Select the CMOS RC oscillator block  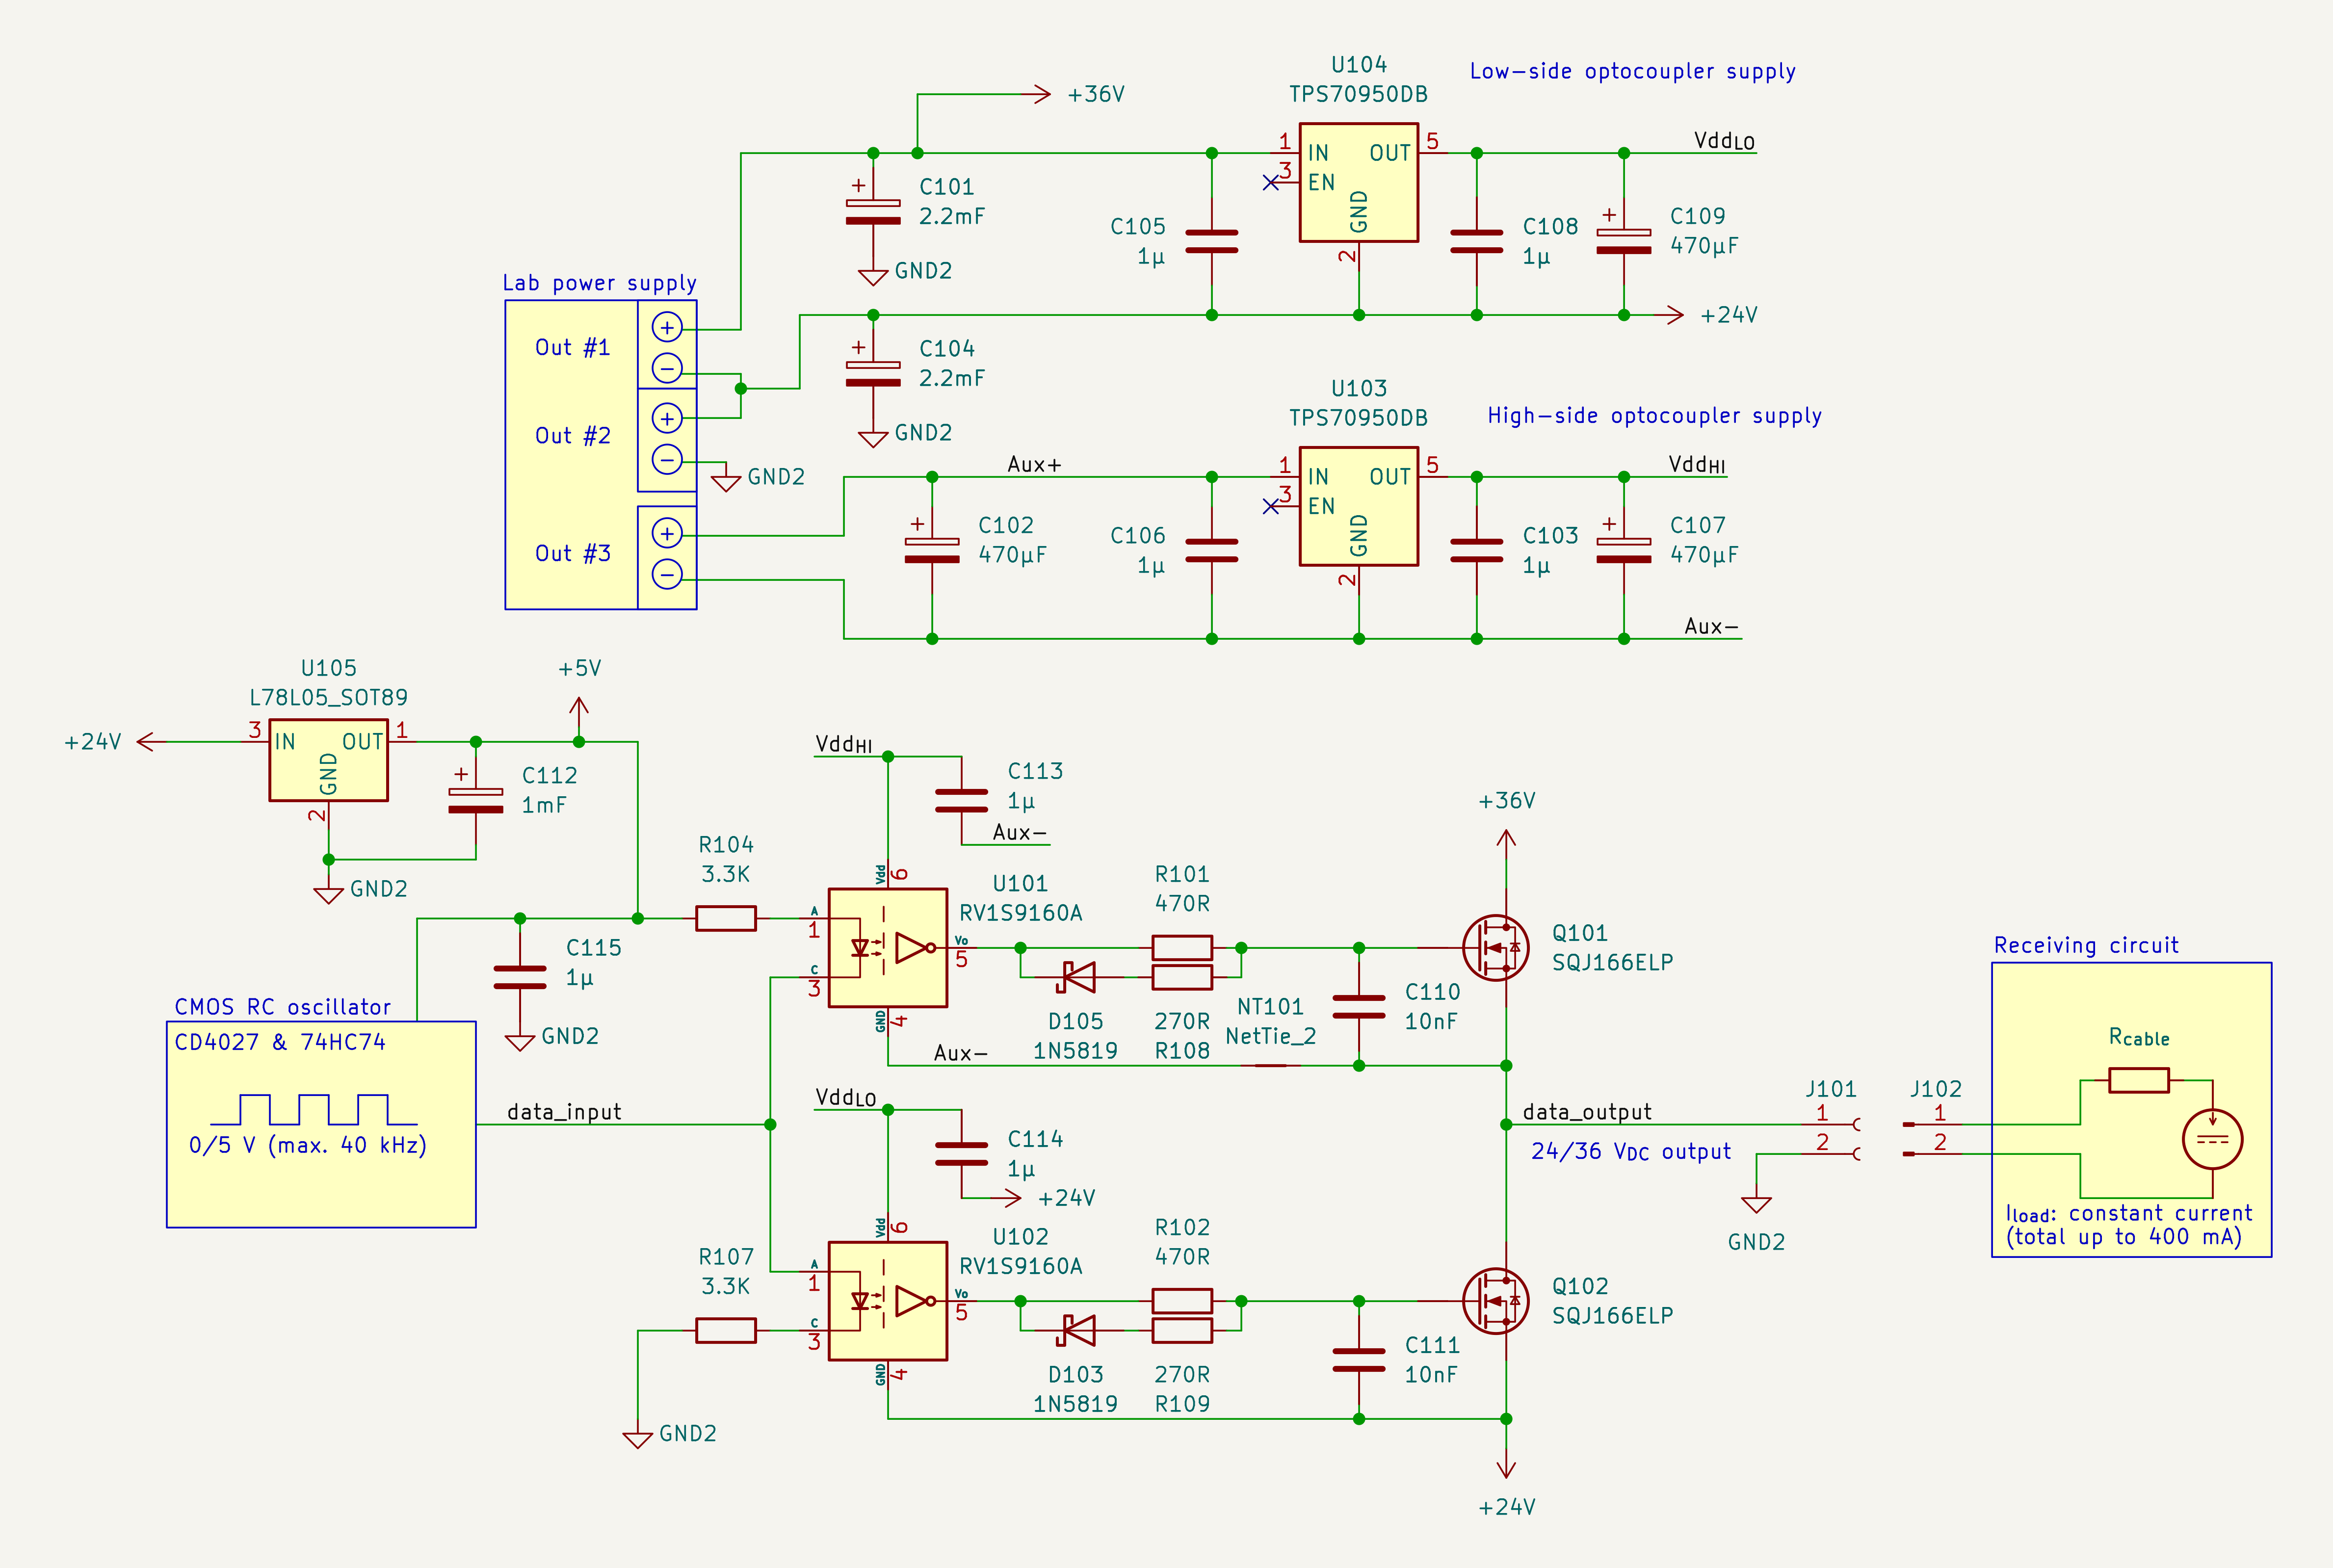click(321, 1124)
